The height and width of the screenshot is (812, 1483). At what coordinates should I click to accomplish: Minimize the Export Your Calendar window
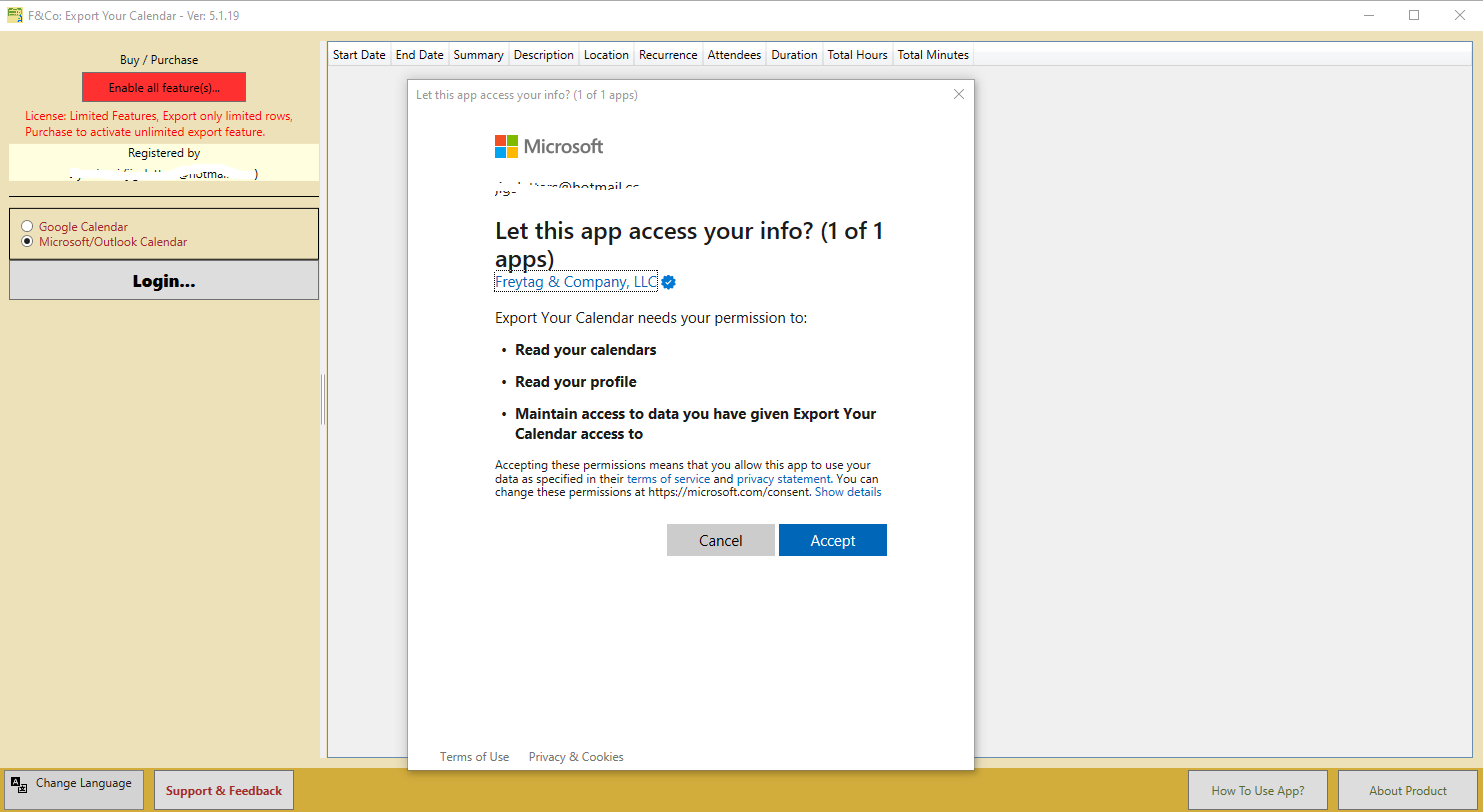click(x=1369, y=15)
